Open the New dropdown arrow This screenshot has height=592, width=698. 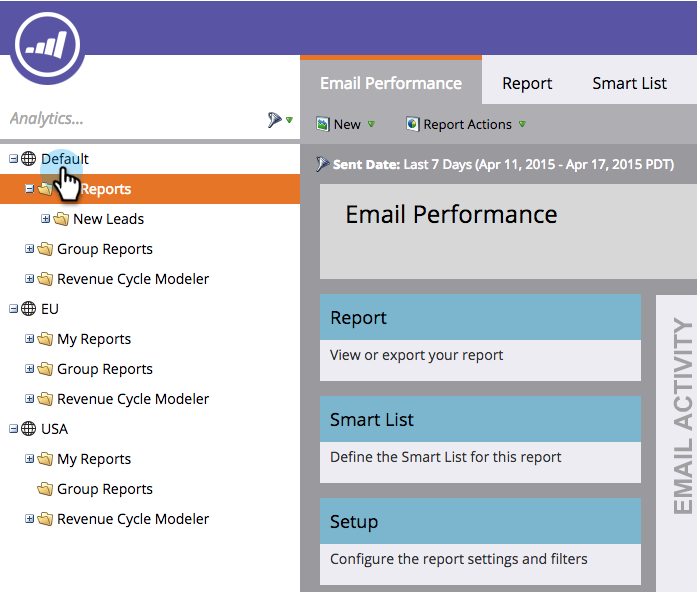372,124
